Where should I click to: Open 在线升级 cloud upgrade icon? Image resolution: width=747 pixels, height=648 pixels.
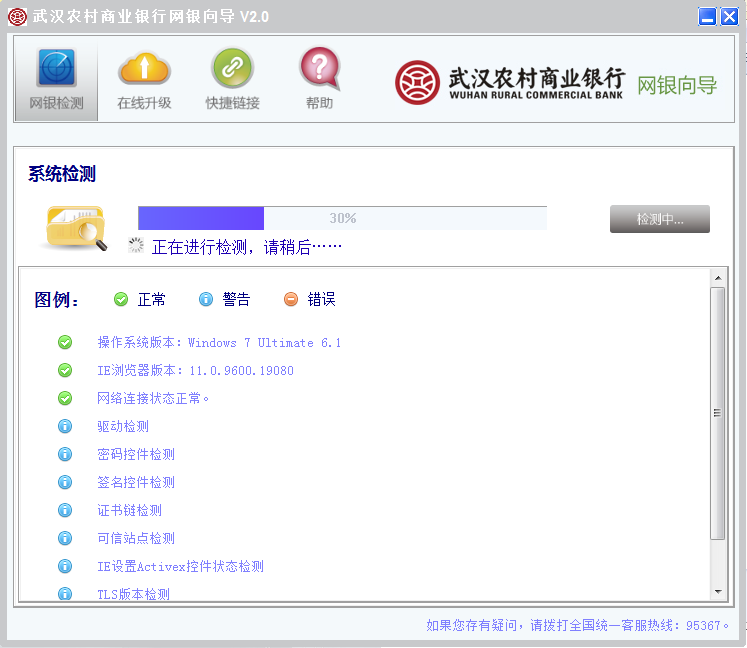[x=144, y=68]
